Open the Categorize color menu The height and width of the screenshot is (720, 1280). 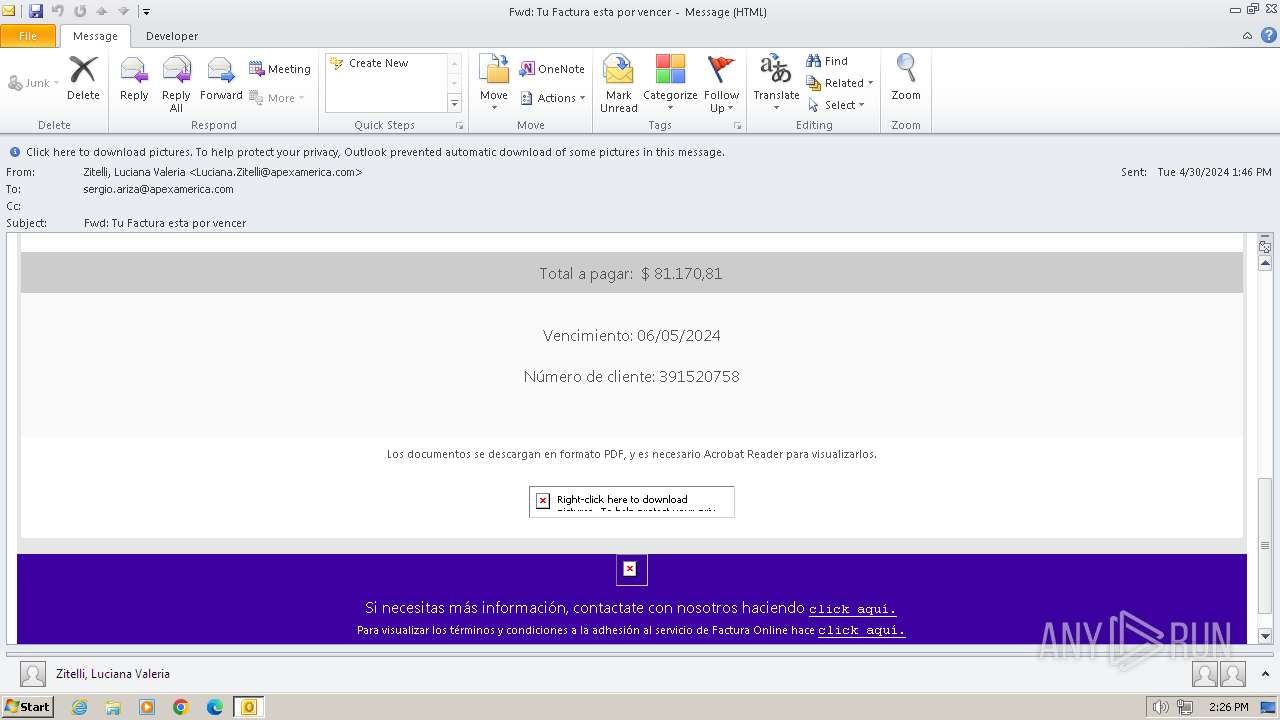(x=670, y=84)
